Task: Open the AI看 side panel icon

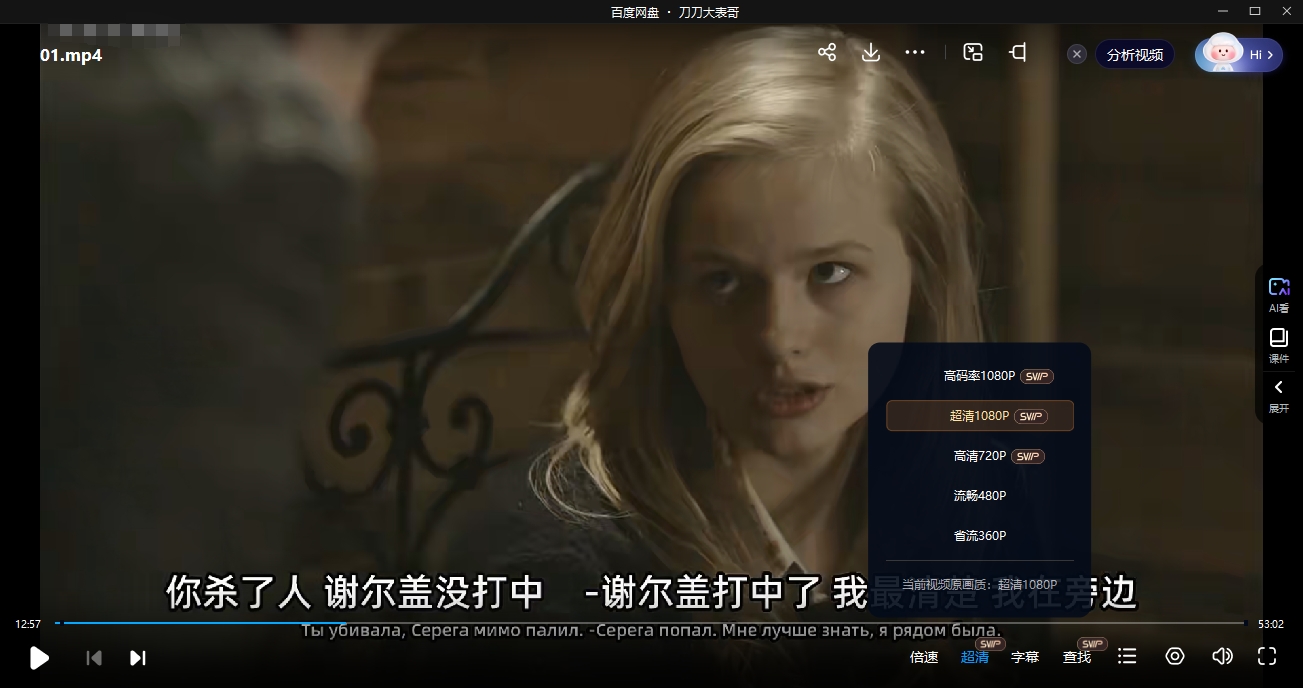Action: click(x=1279, y=294)
